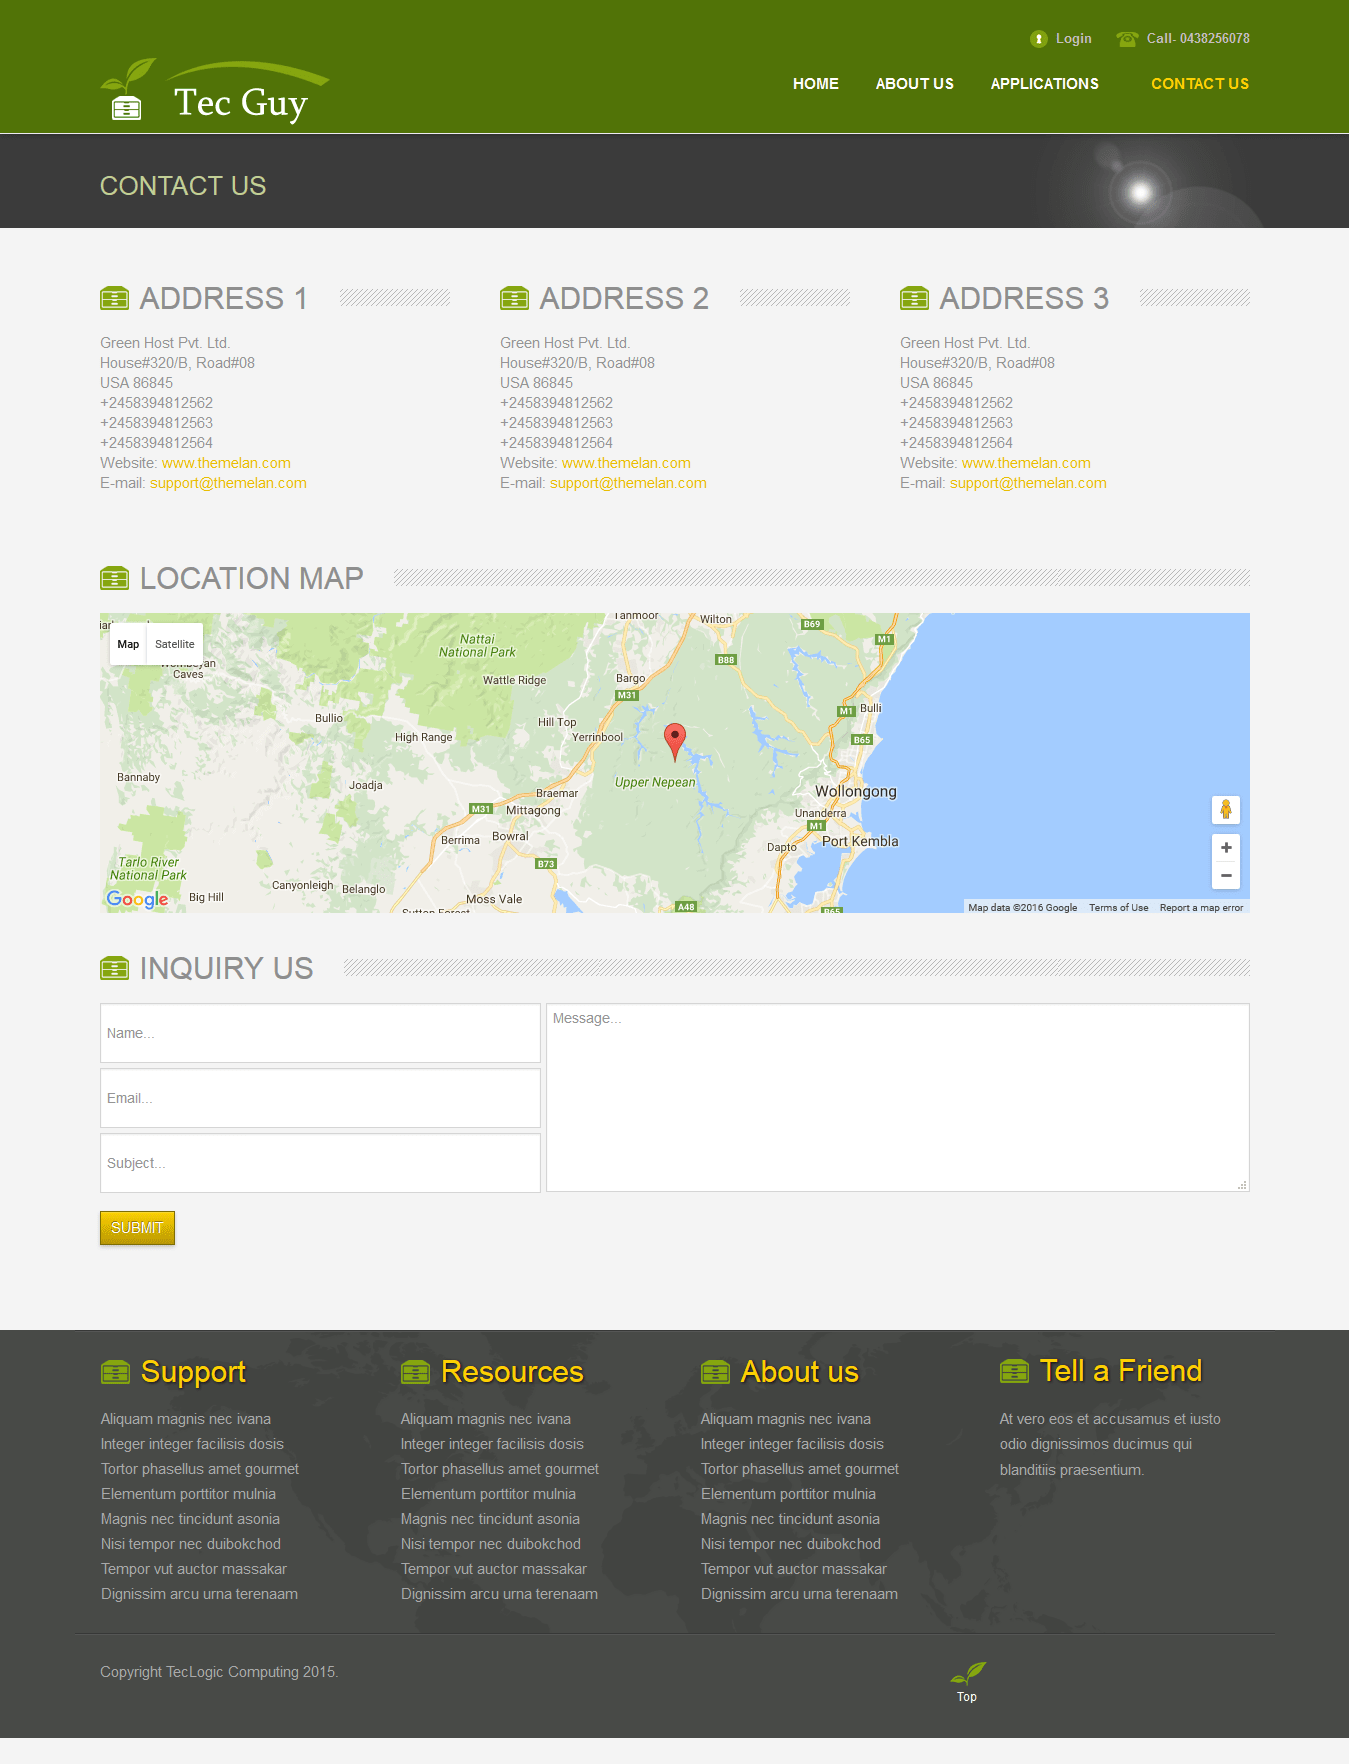Click the telephone icon near Call number
This screenshot has height=1764, width=1349.
tap(1127, 39)
